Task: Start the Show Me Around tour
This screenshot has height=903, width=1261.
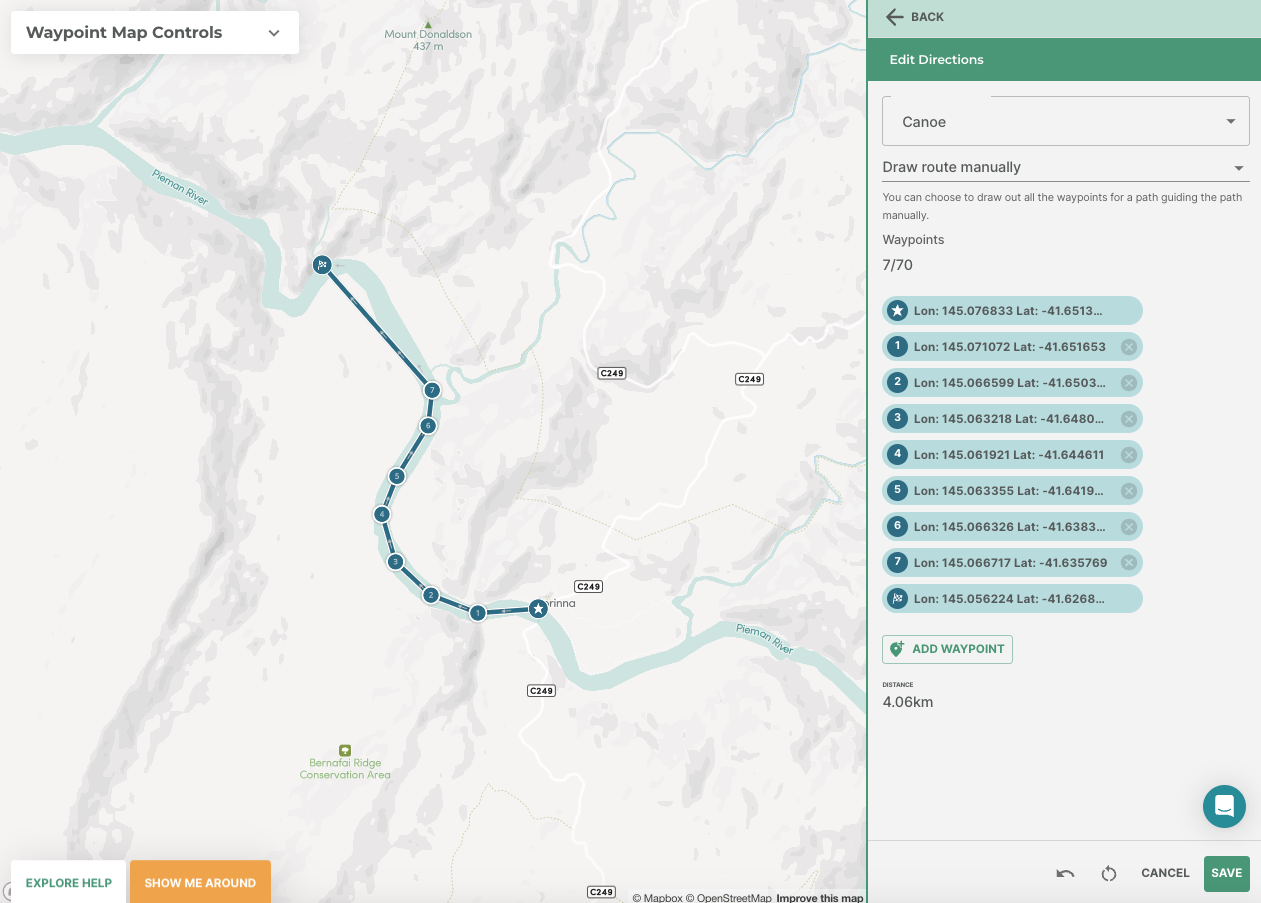Action: 200,883
